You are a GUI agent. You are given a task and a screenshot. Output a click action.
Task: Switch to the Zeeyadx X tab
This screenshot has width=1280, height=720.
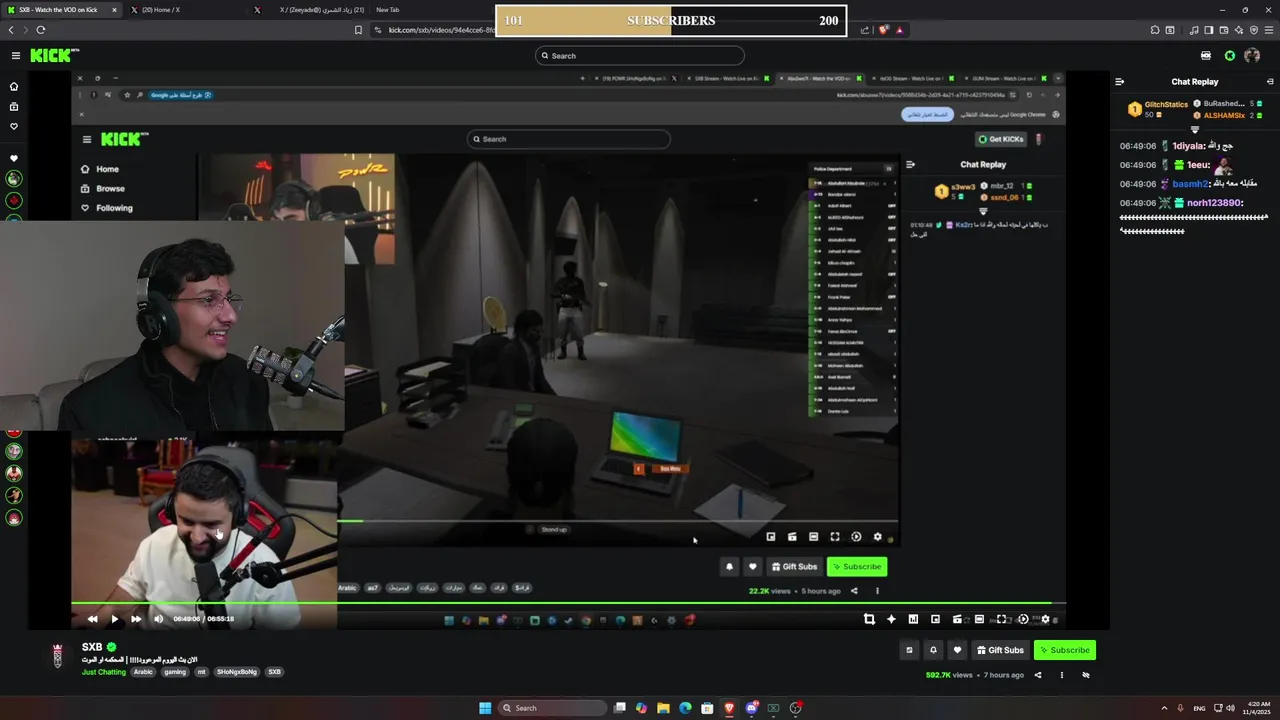pos(310,10)
